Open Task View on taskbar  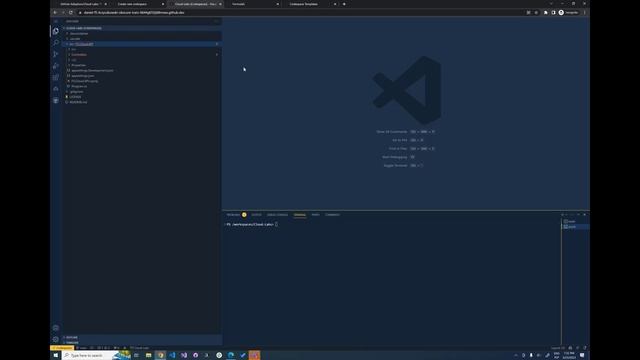136,355
